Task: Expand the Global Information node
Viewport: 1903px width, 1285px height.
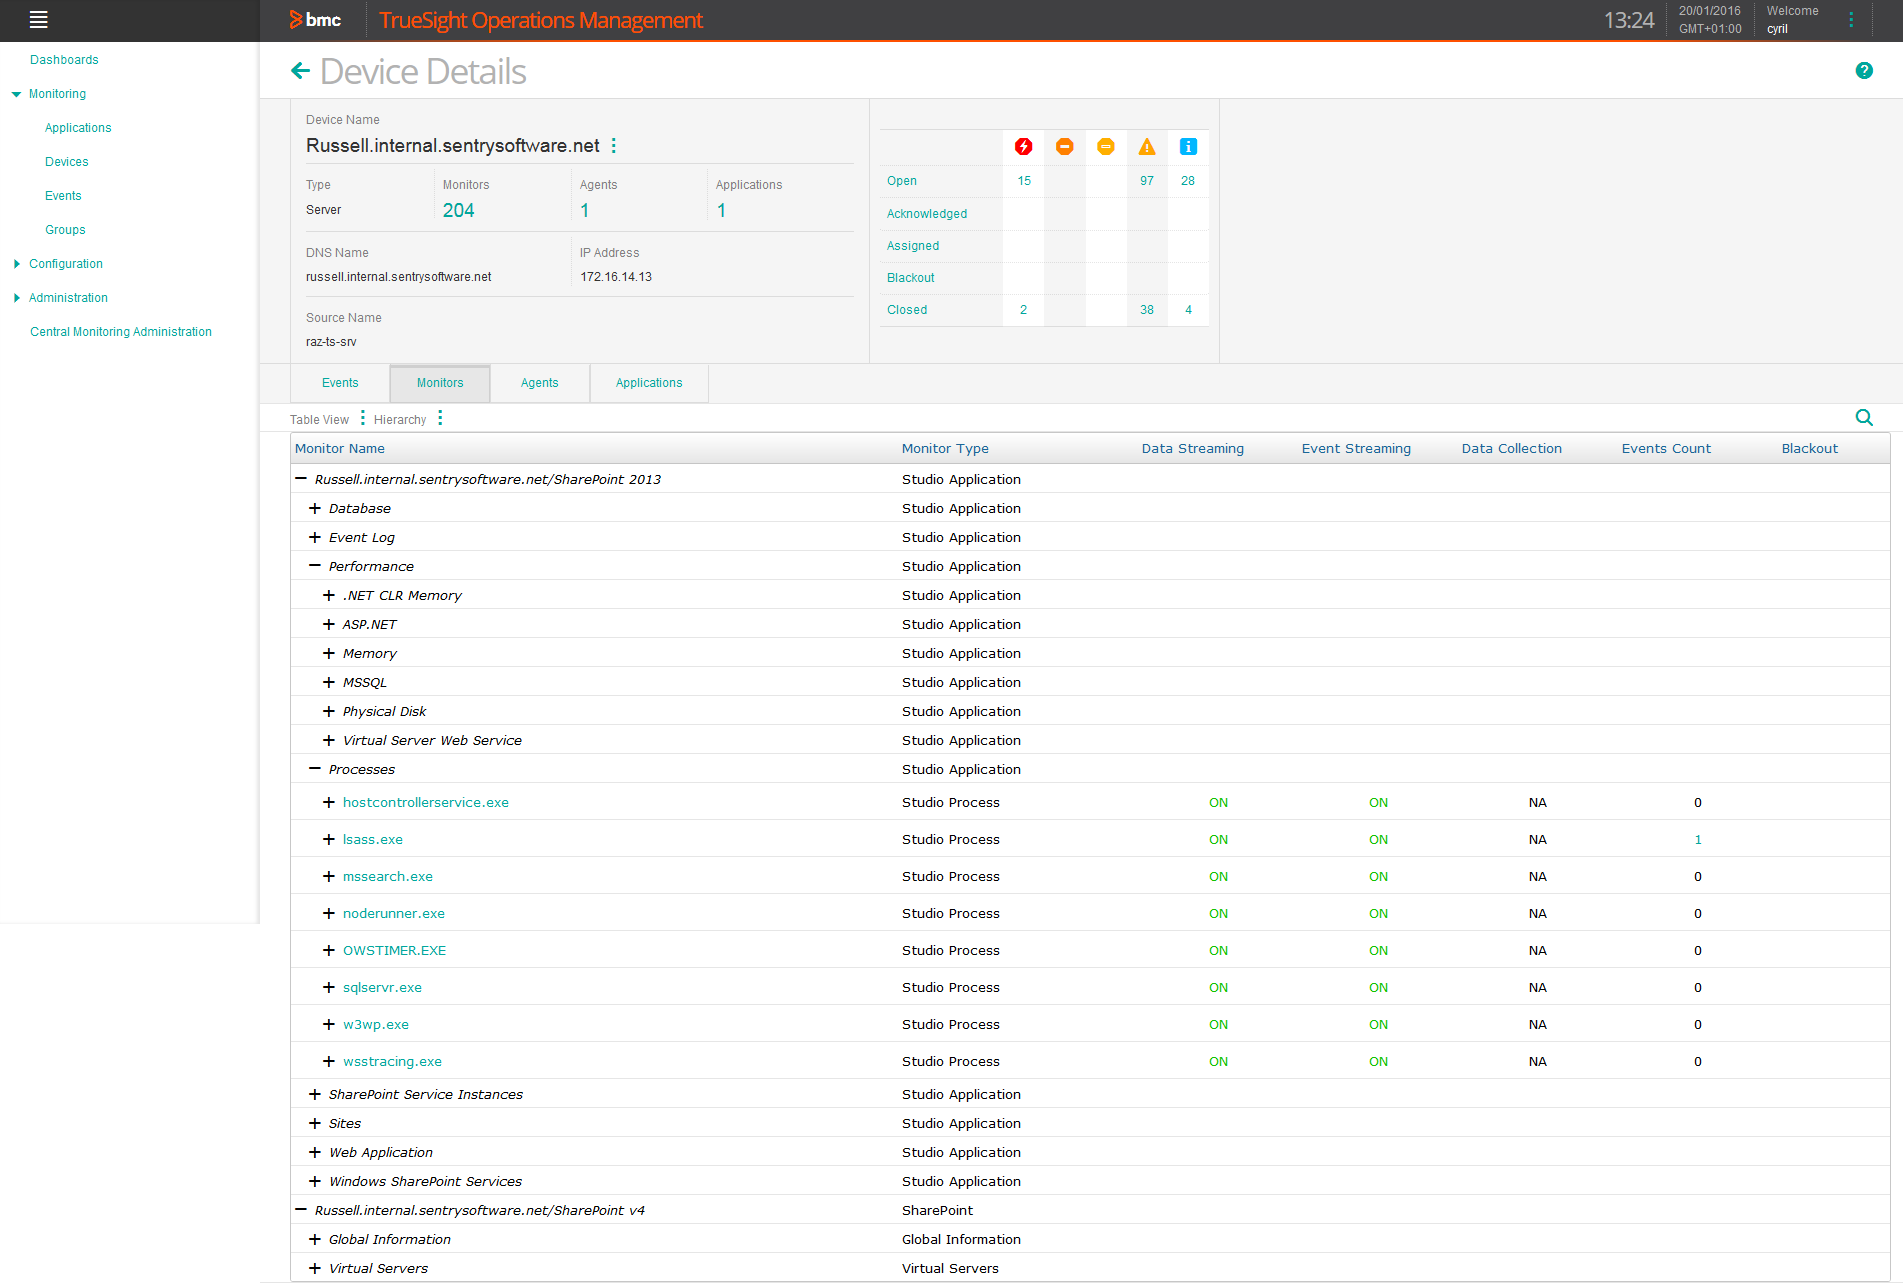Action: (x=315, y=1239)
